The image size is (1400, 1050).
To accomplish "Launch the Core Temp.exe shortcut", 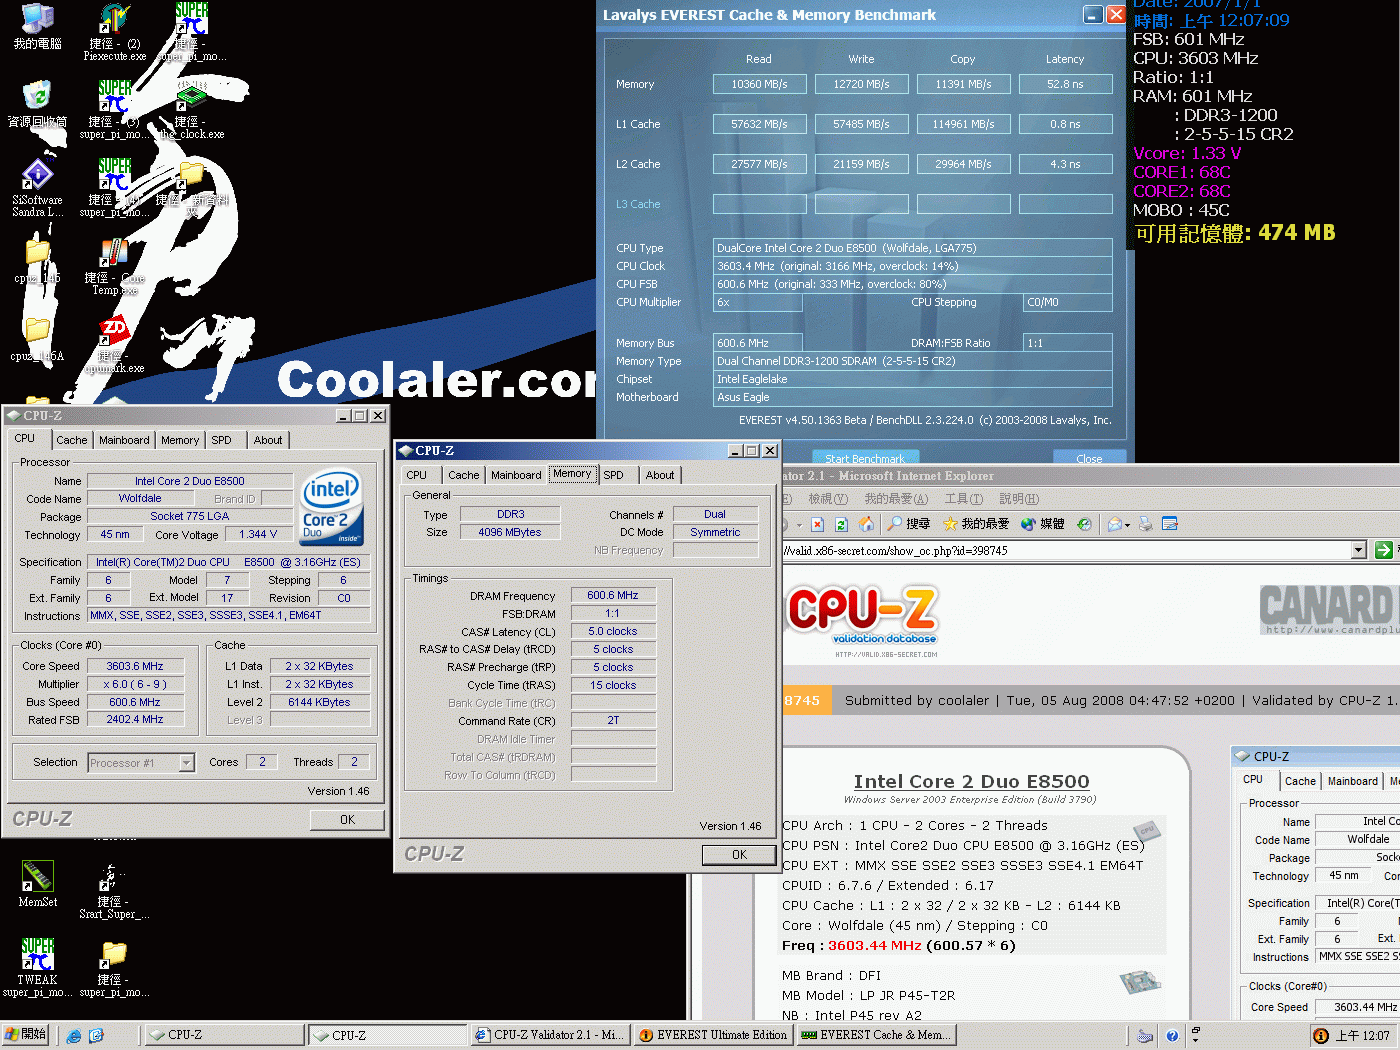I will pyautogui.click(x=114, y=266).
